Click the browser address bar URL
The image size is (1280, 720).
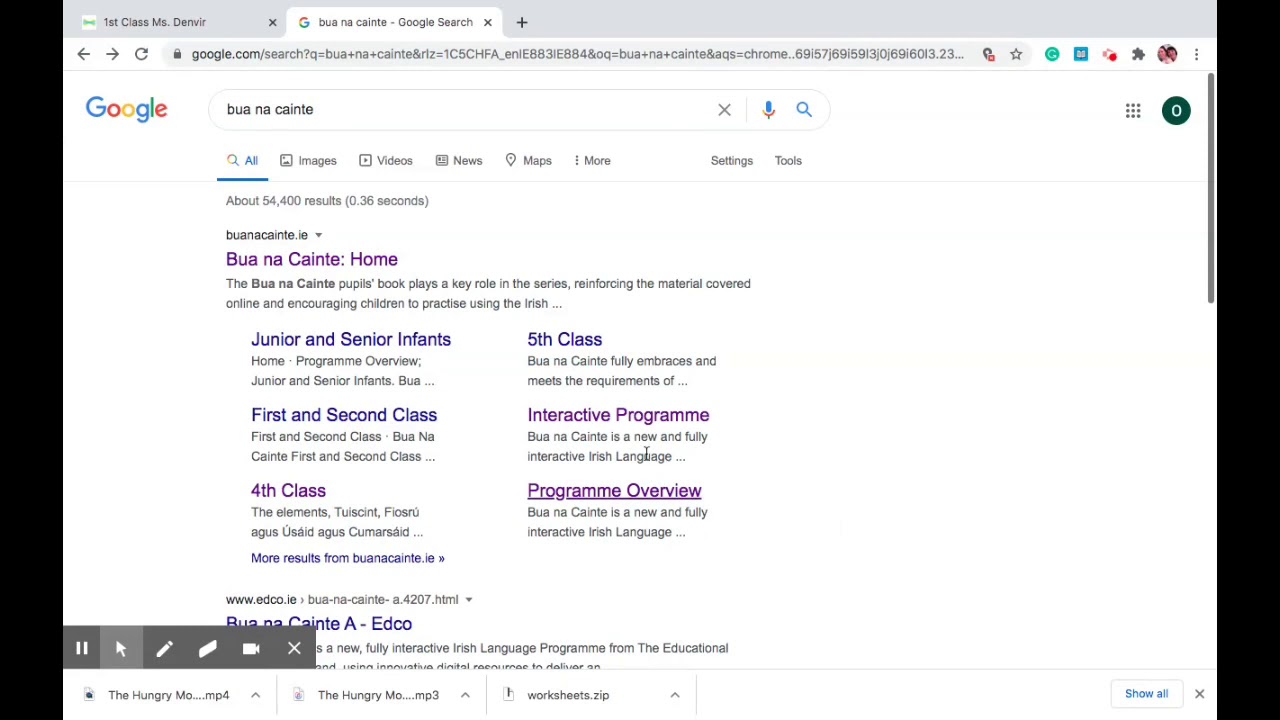[x=577, y=54]
